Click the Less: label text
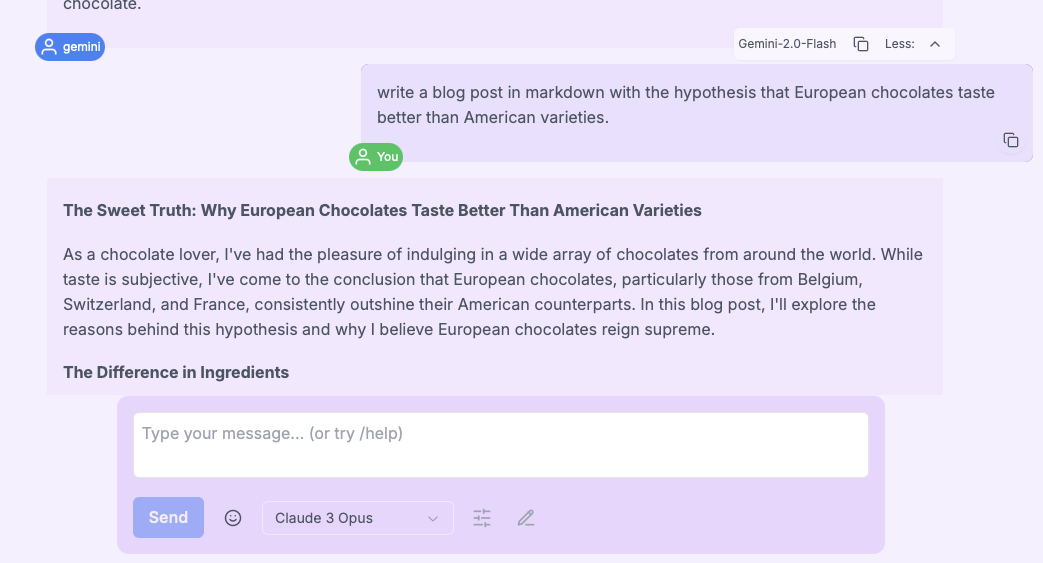Viewport: 1043px width, 563px height. (899, 44)
